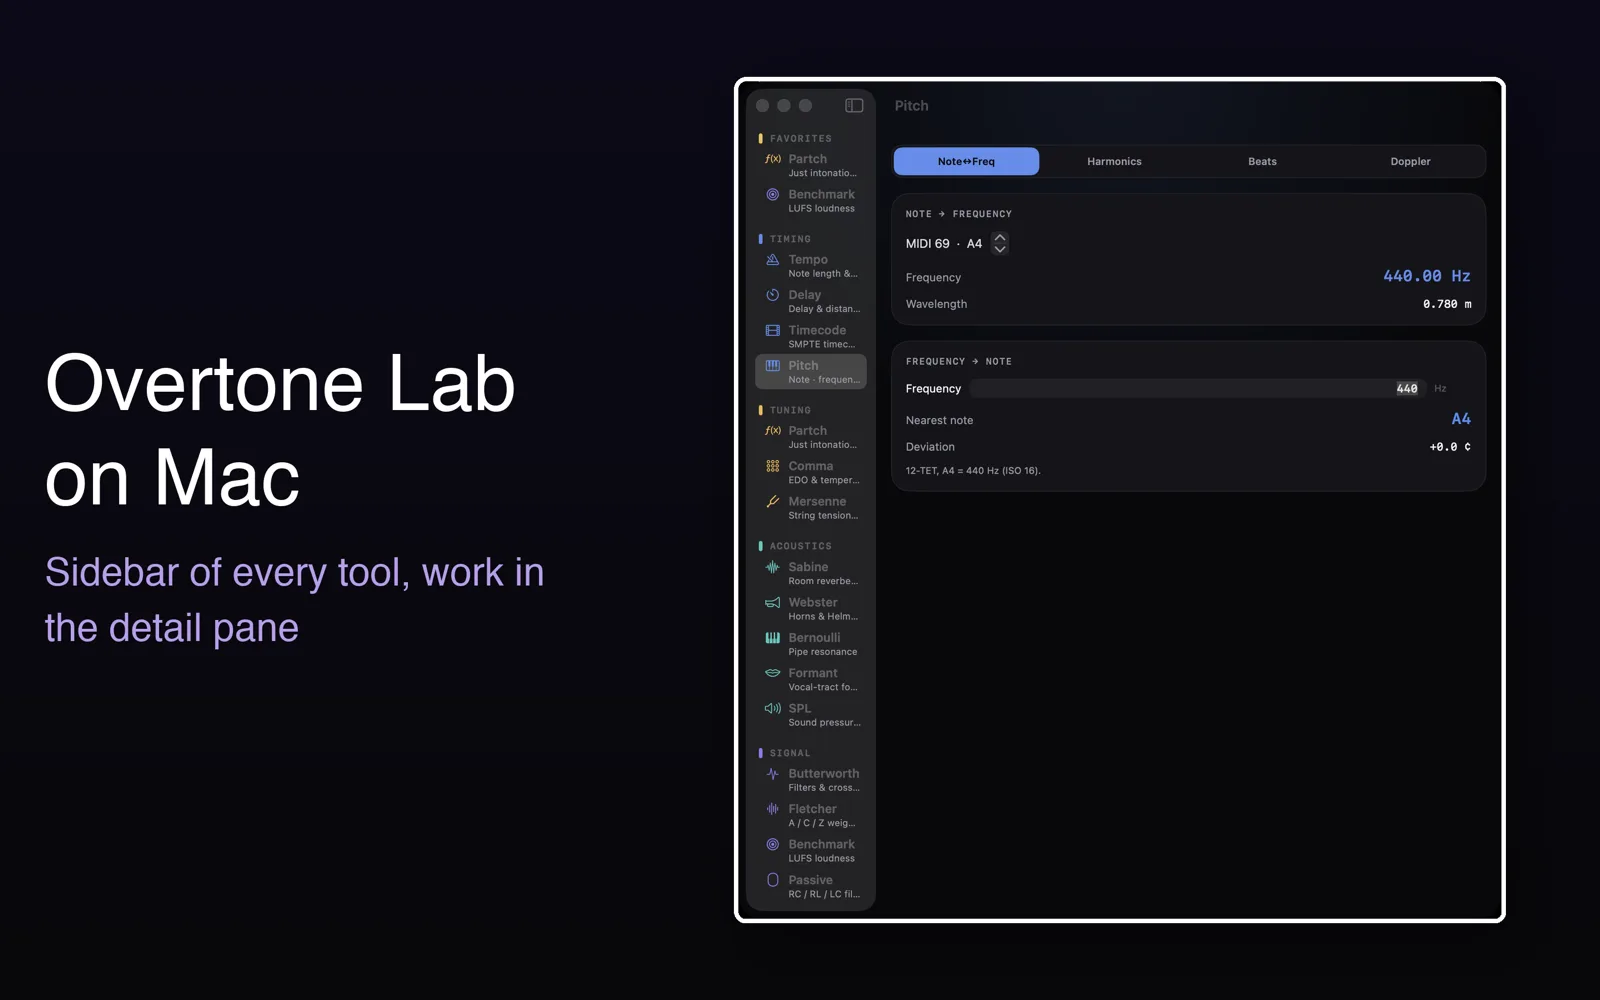This screenshot has width=1600, height=1000.
Task: Click the Formant mouth icon
Action: (773, 673)
